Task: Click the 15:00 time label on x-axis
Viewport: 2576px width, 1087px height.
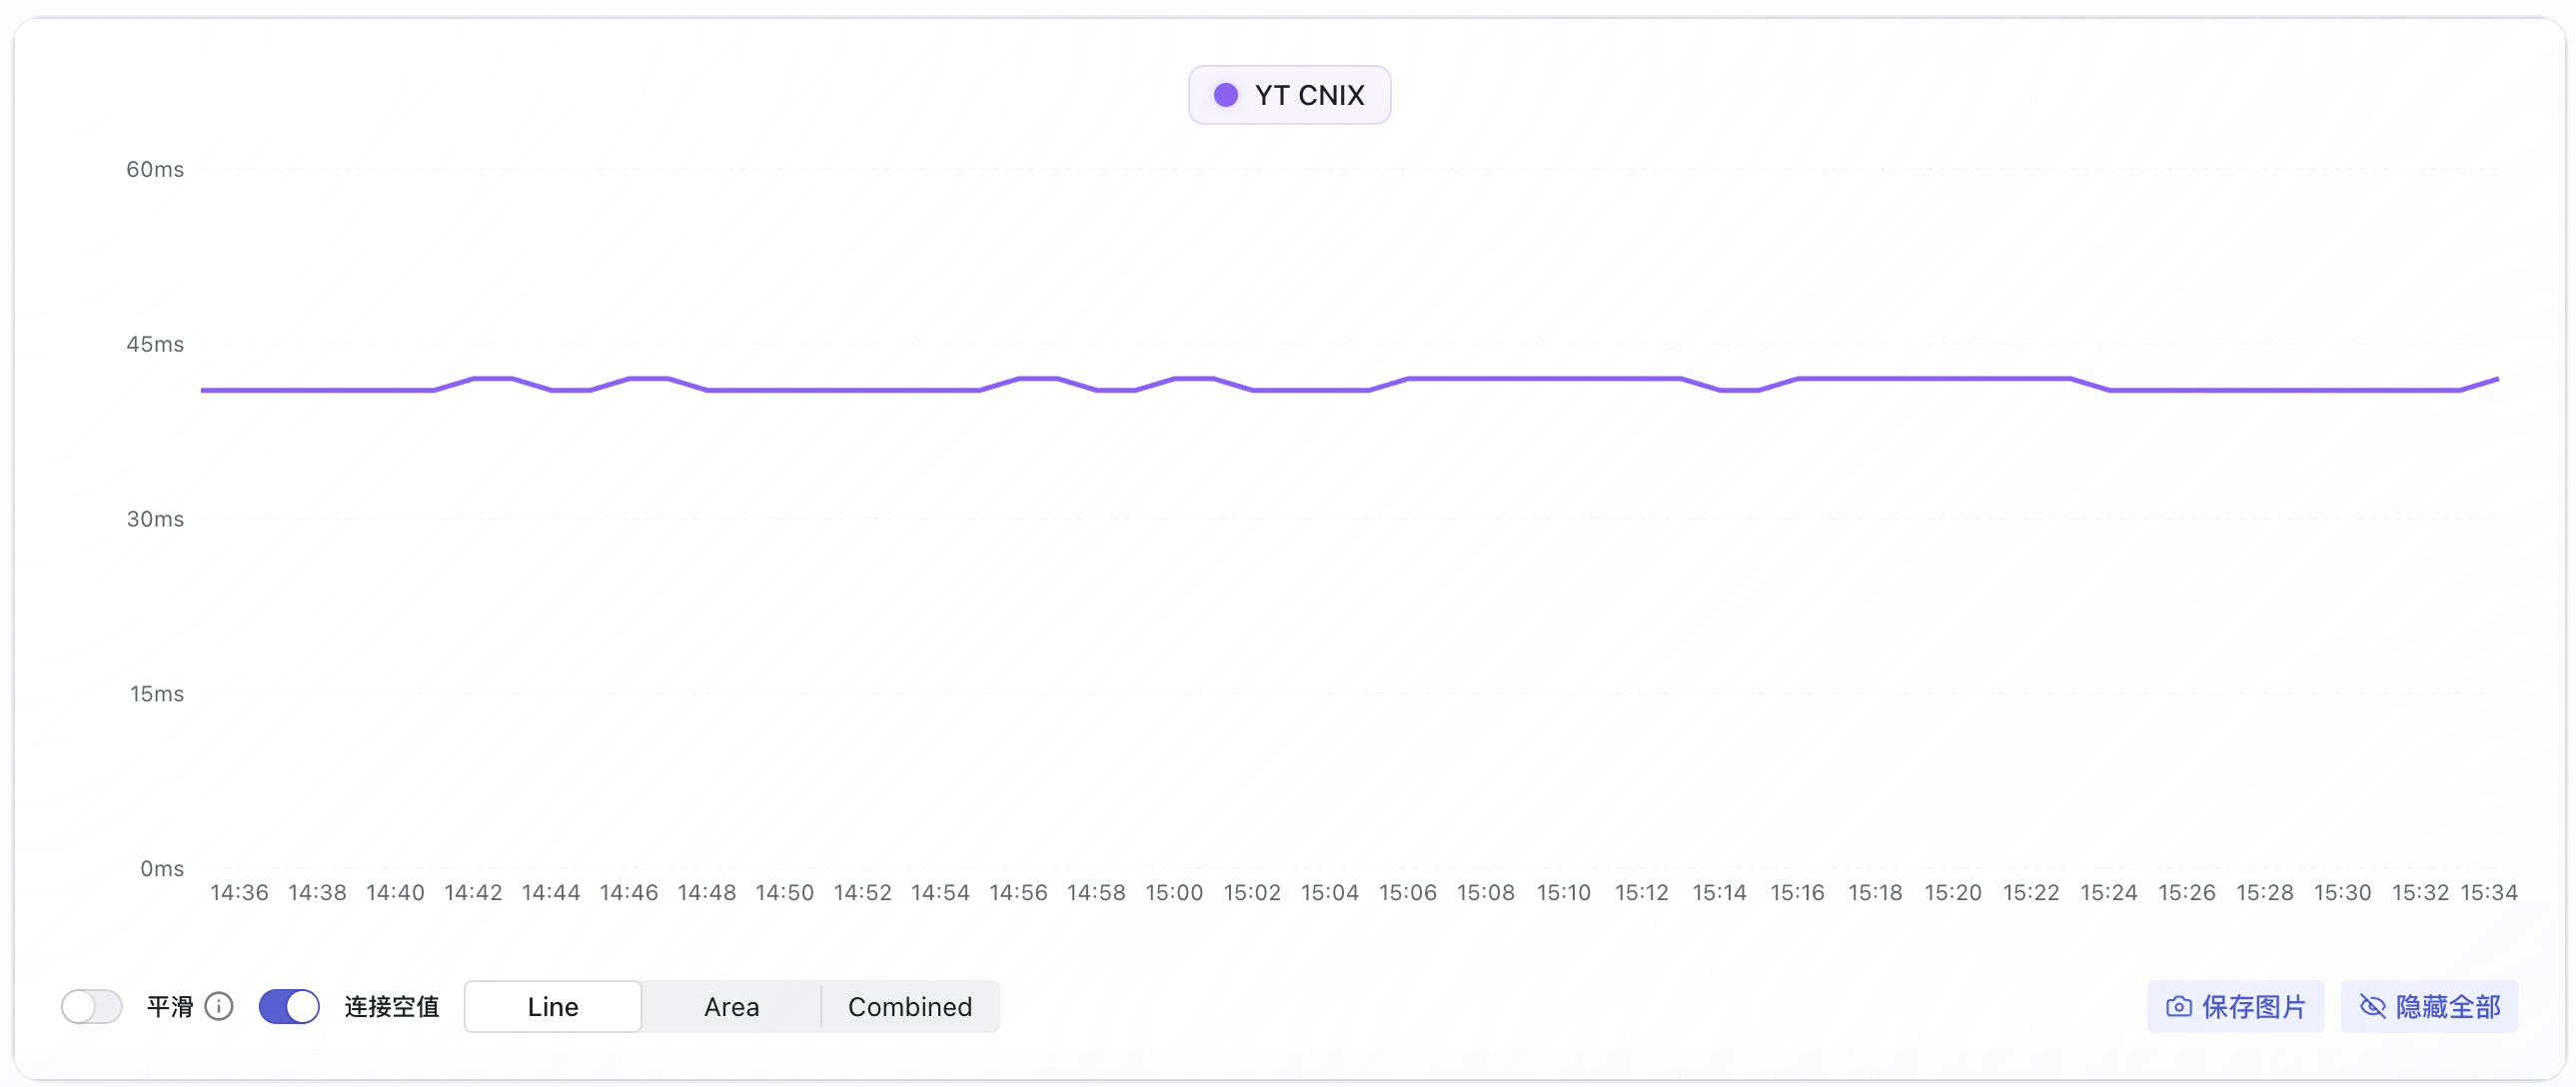Action: pos(1174,892)
